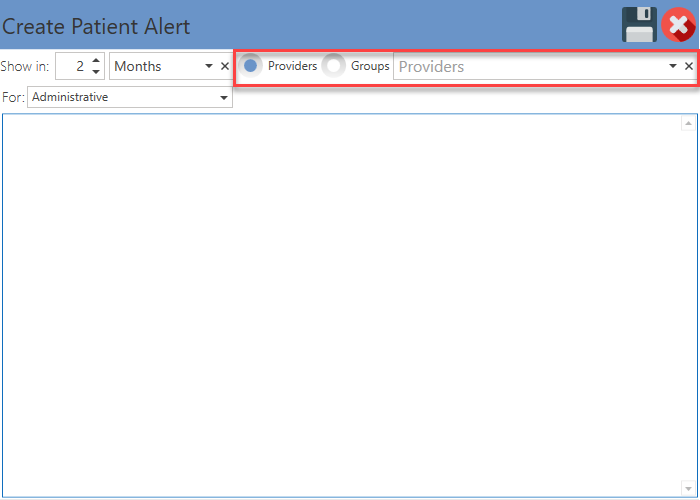Open the For Administrative dropdown
This screenshot has height=500, width=700.
point(130,97)
